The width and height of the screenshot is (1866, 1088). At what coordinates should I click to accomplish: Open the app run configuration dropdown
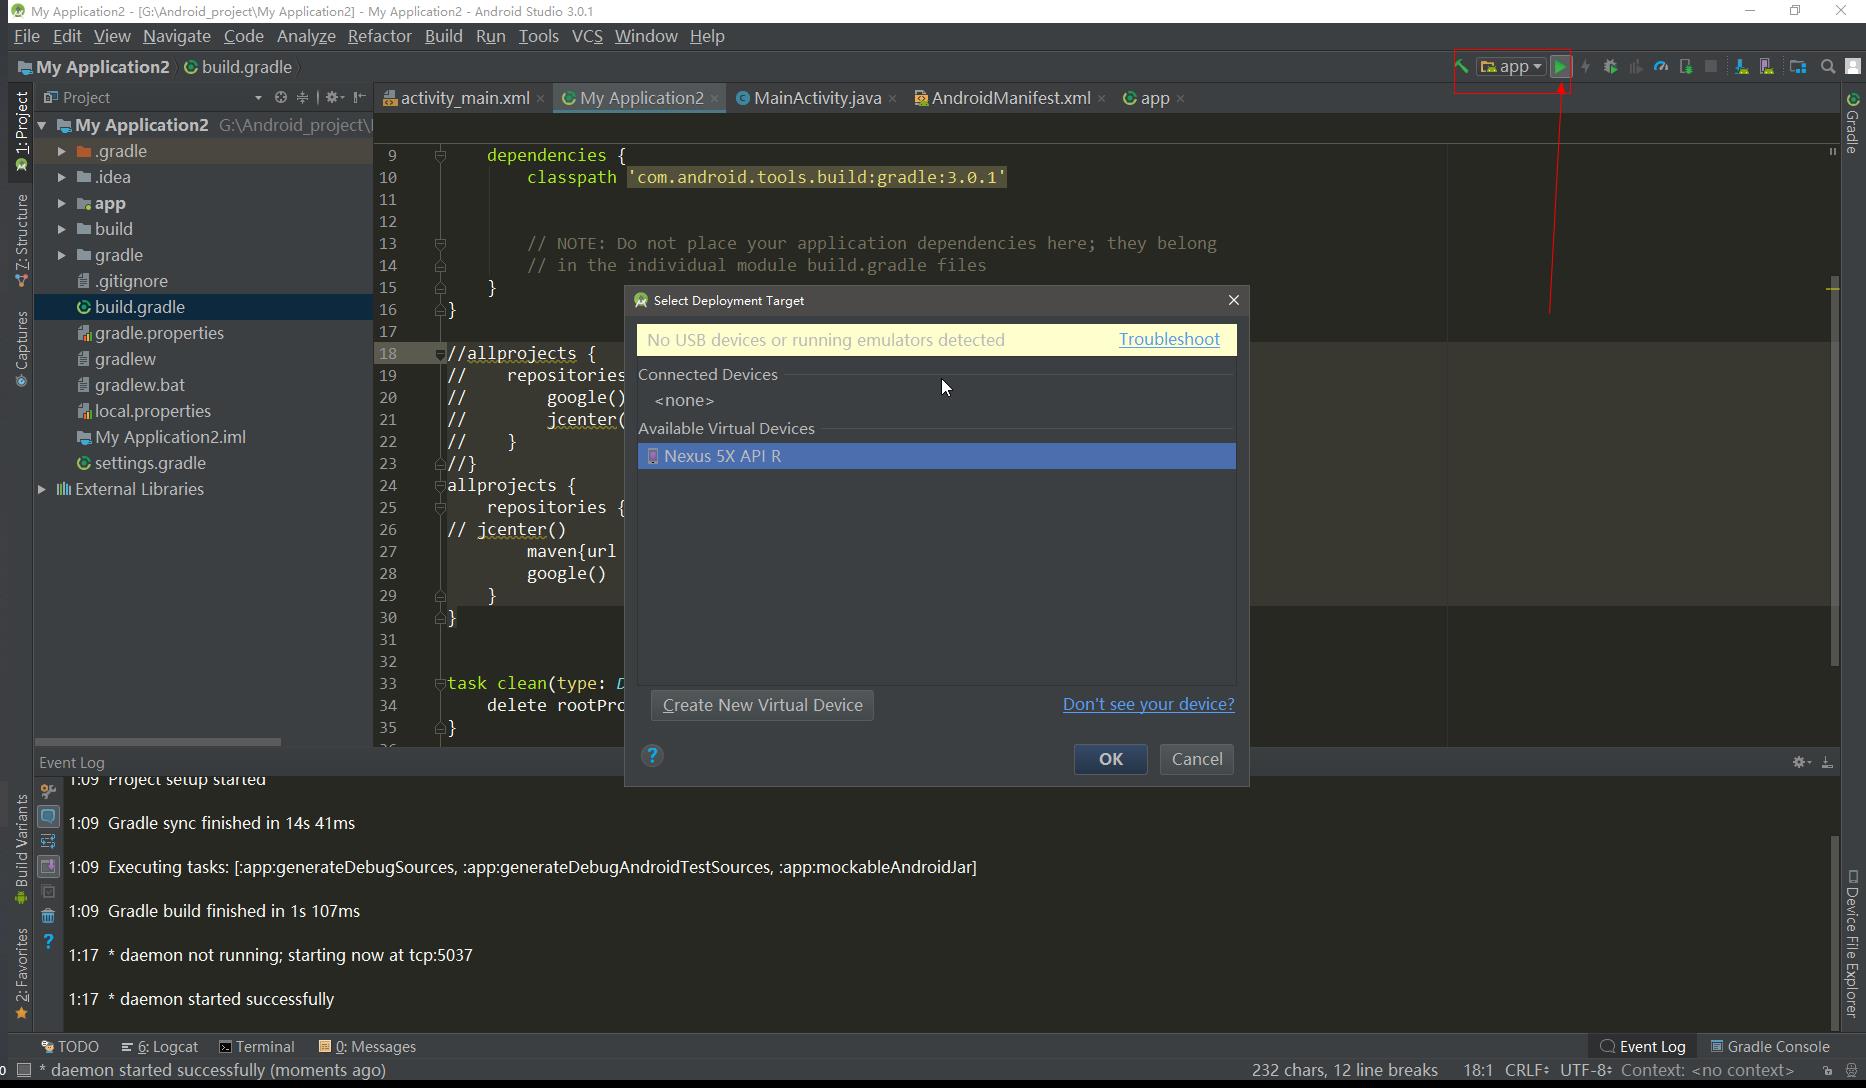coord(1512,67)
